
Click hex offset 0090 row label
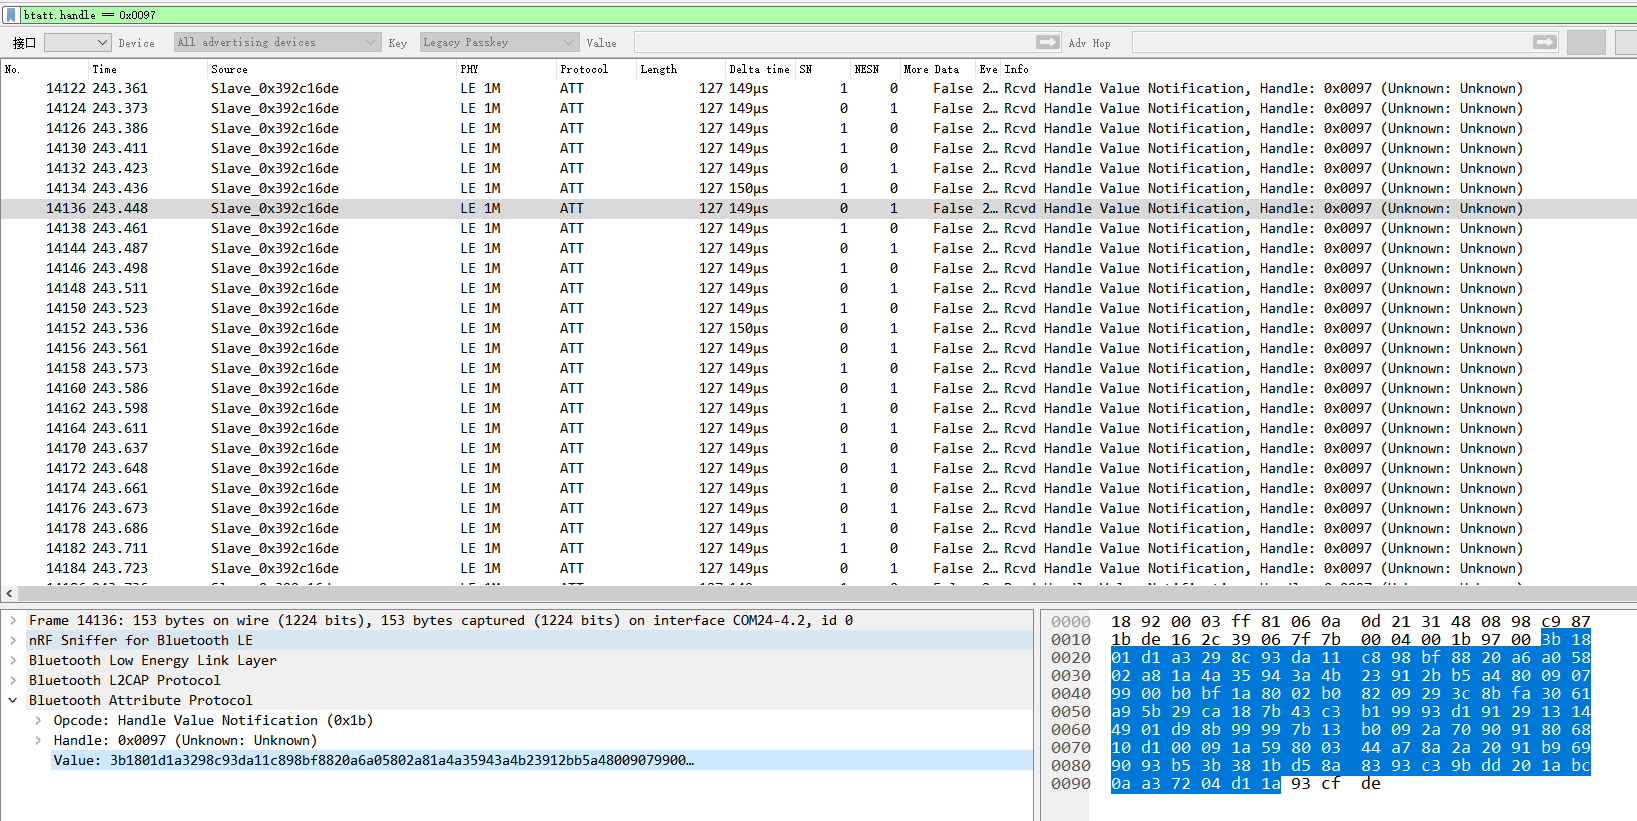(1070, 783)
